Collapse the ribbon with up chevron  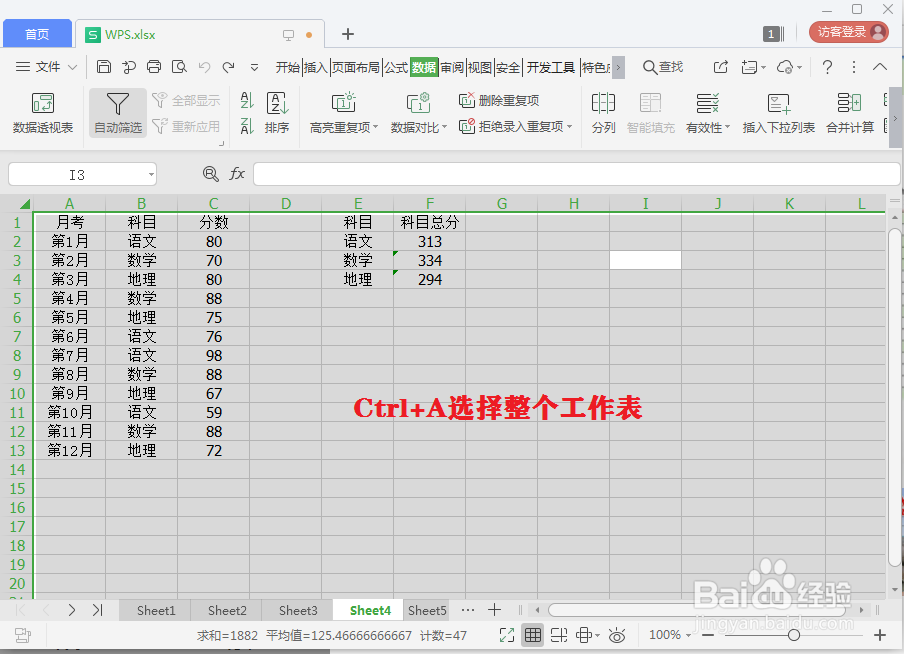(880, 67)
